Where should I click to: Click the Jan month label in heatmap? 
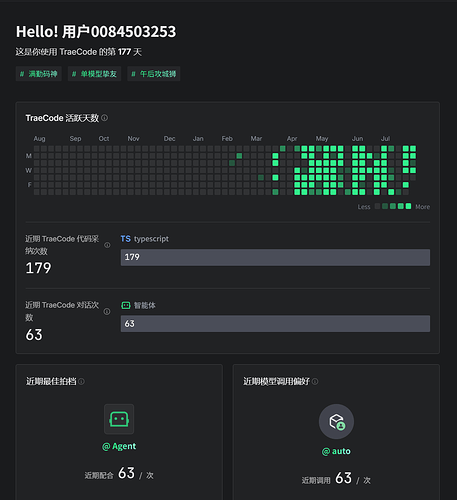(198, 139)
